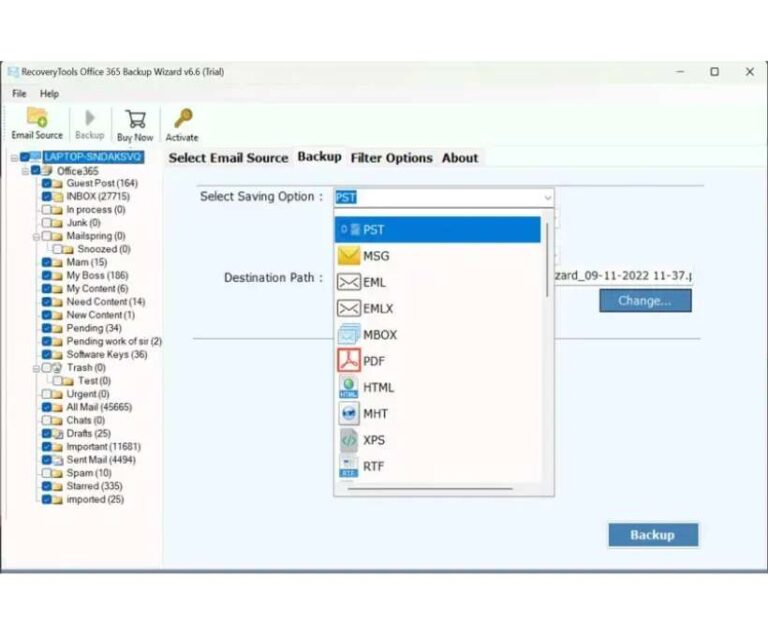This screenshot has width=768, height=637.
Task: Select the Pending work of sir (2) folder
Action: [x=114, y=341]
